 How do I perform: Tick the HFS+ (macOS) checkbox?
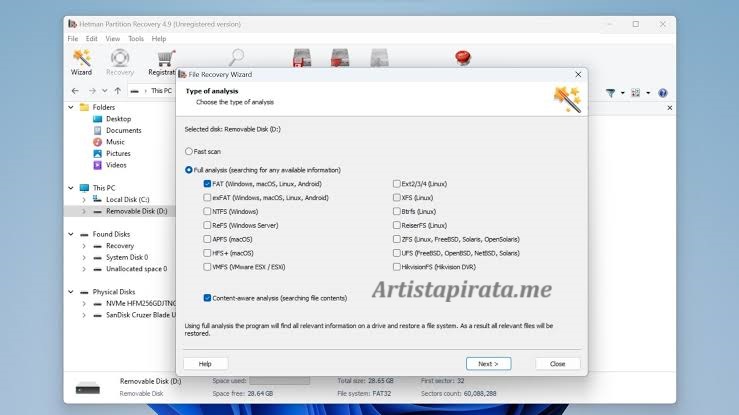pyautogui.click(x=207, y=253)
